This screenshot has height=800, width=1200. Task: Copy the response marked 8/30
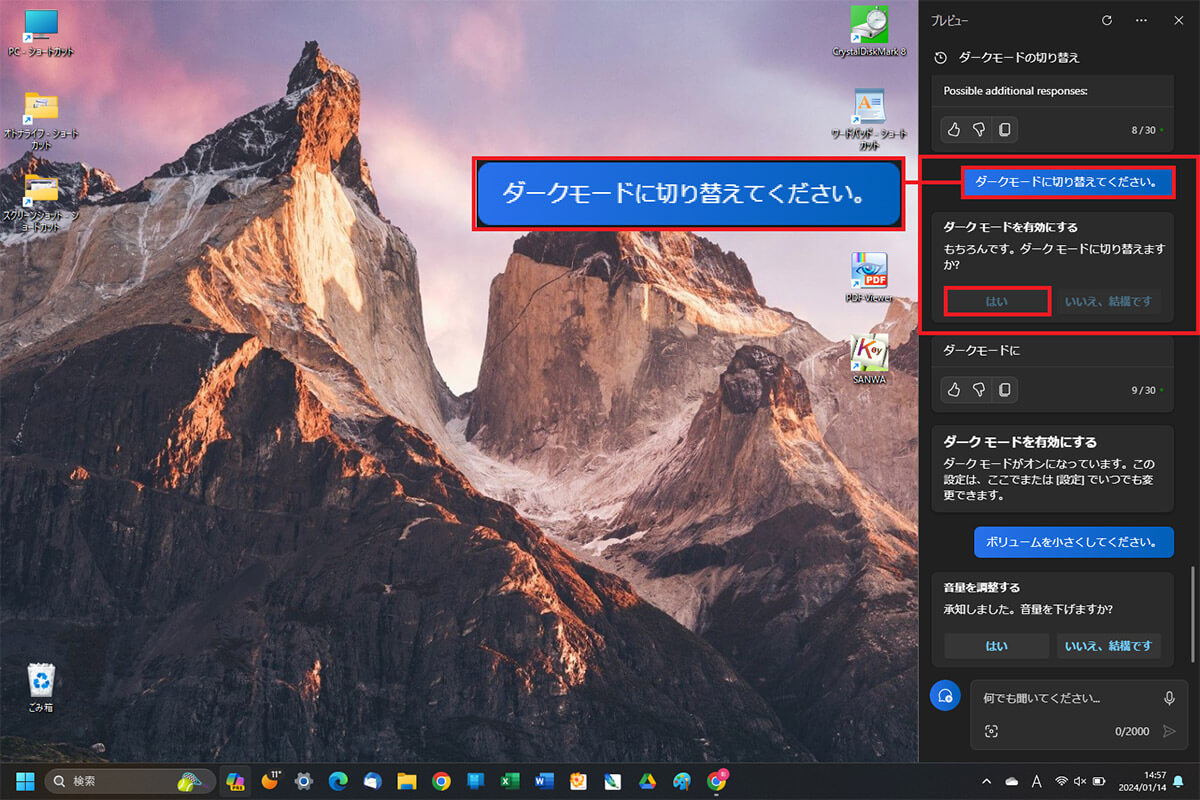(1004, 129)
